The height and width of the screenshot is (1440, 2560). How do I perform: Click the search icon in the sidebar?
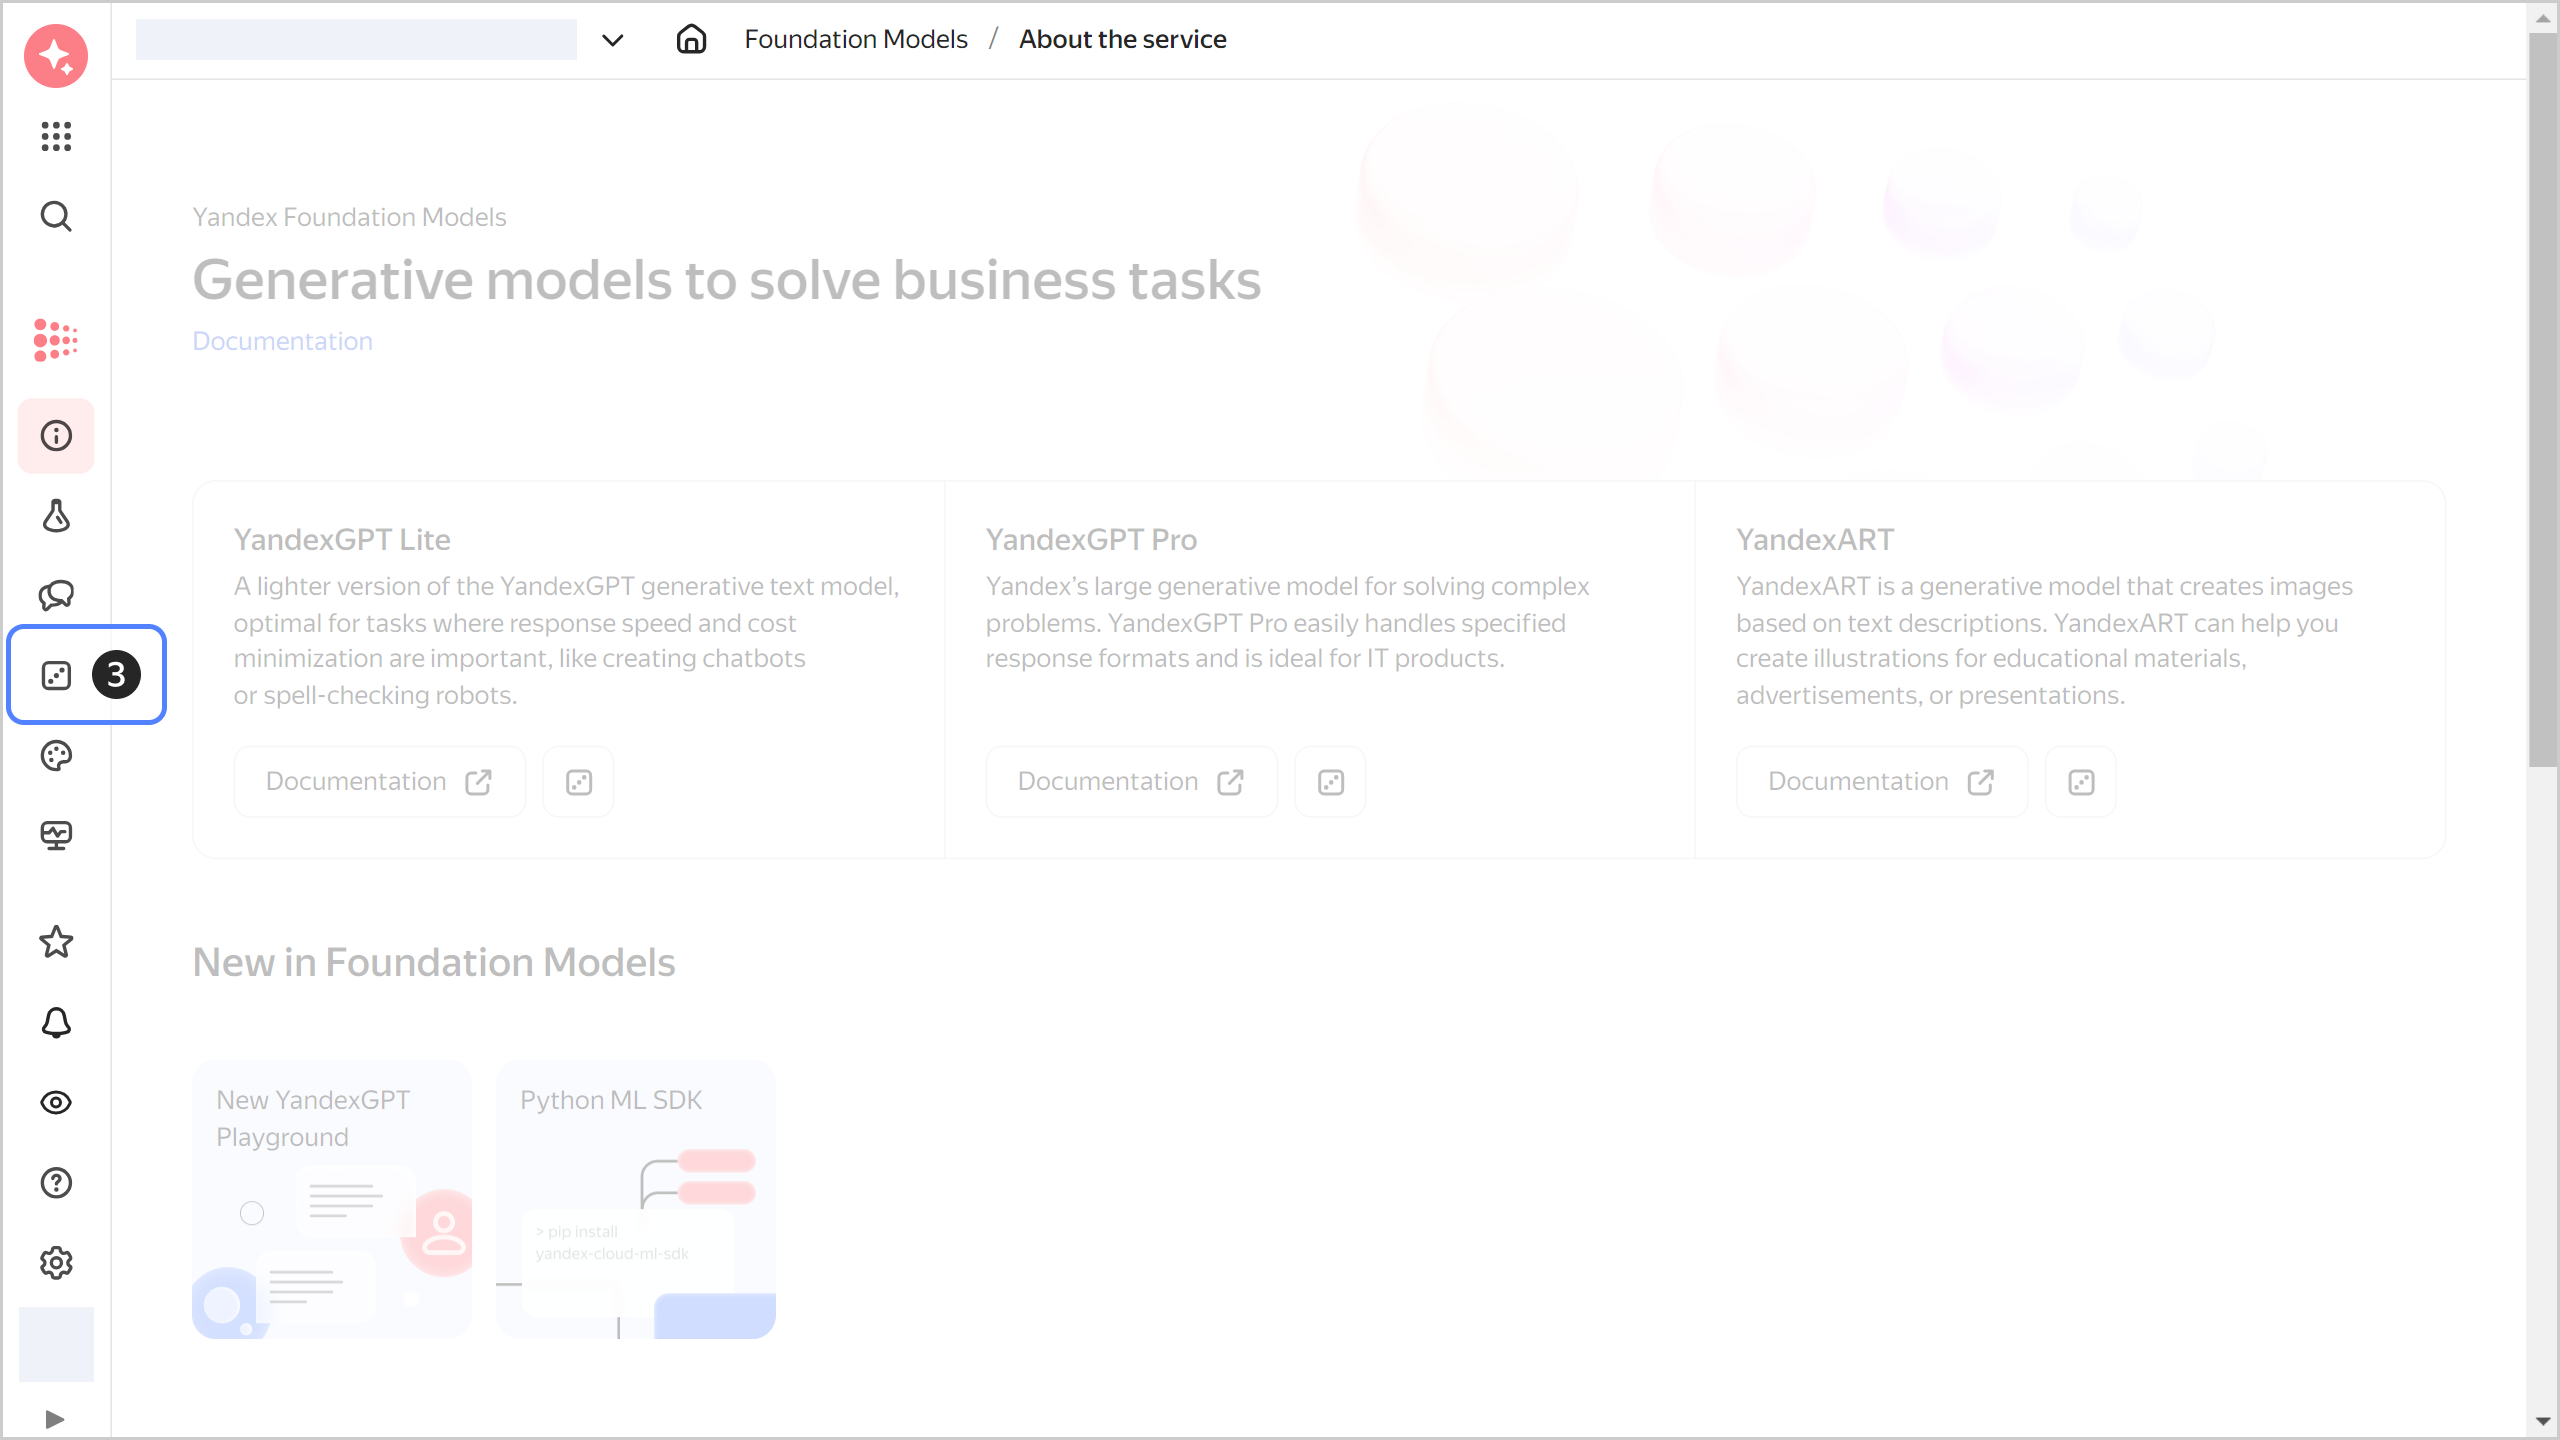pos(56,216)
